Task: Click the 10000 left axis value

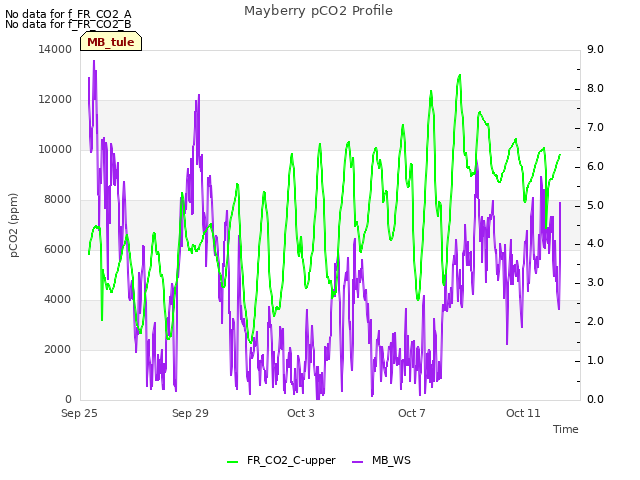Action: click(x=55, y=149)
